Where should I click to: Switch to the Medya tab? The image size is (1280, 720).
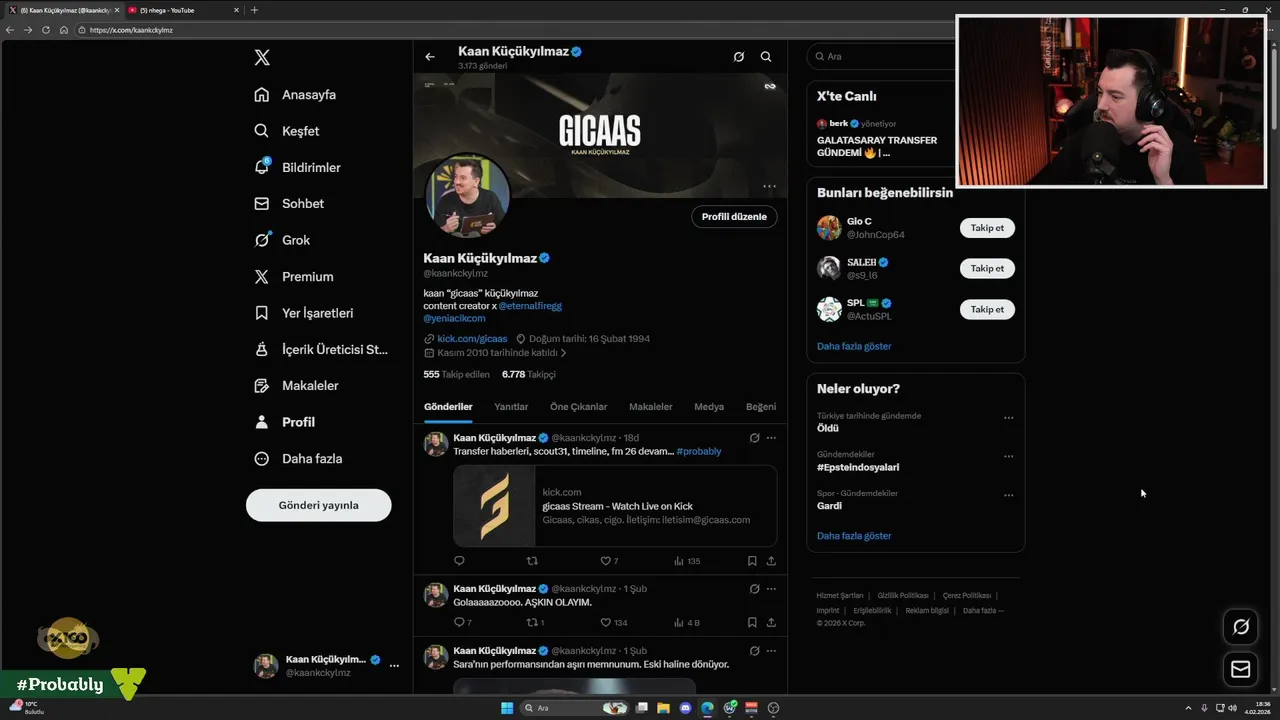tap(709, 407)
